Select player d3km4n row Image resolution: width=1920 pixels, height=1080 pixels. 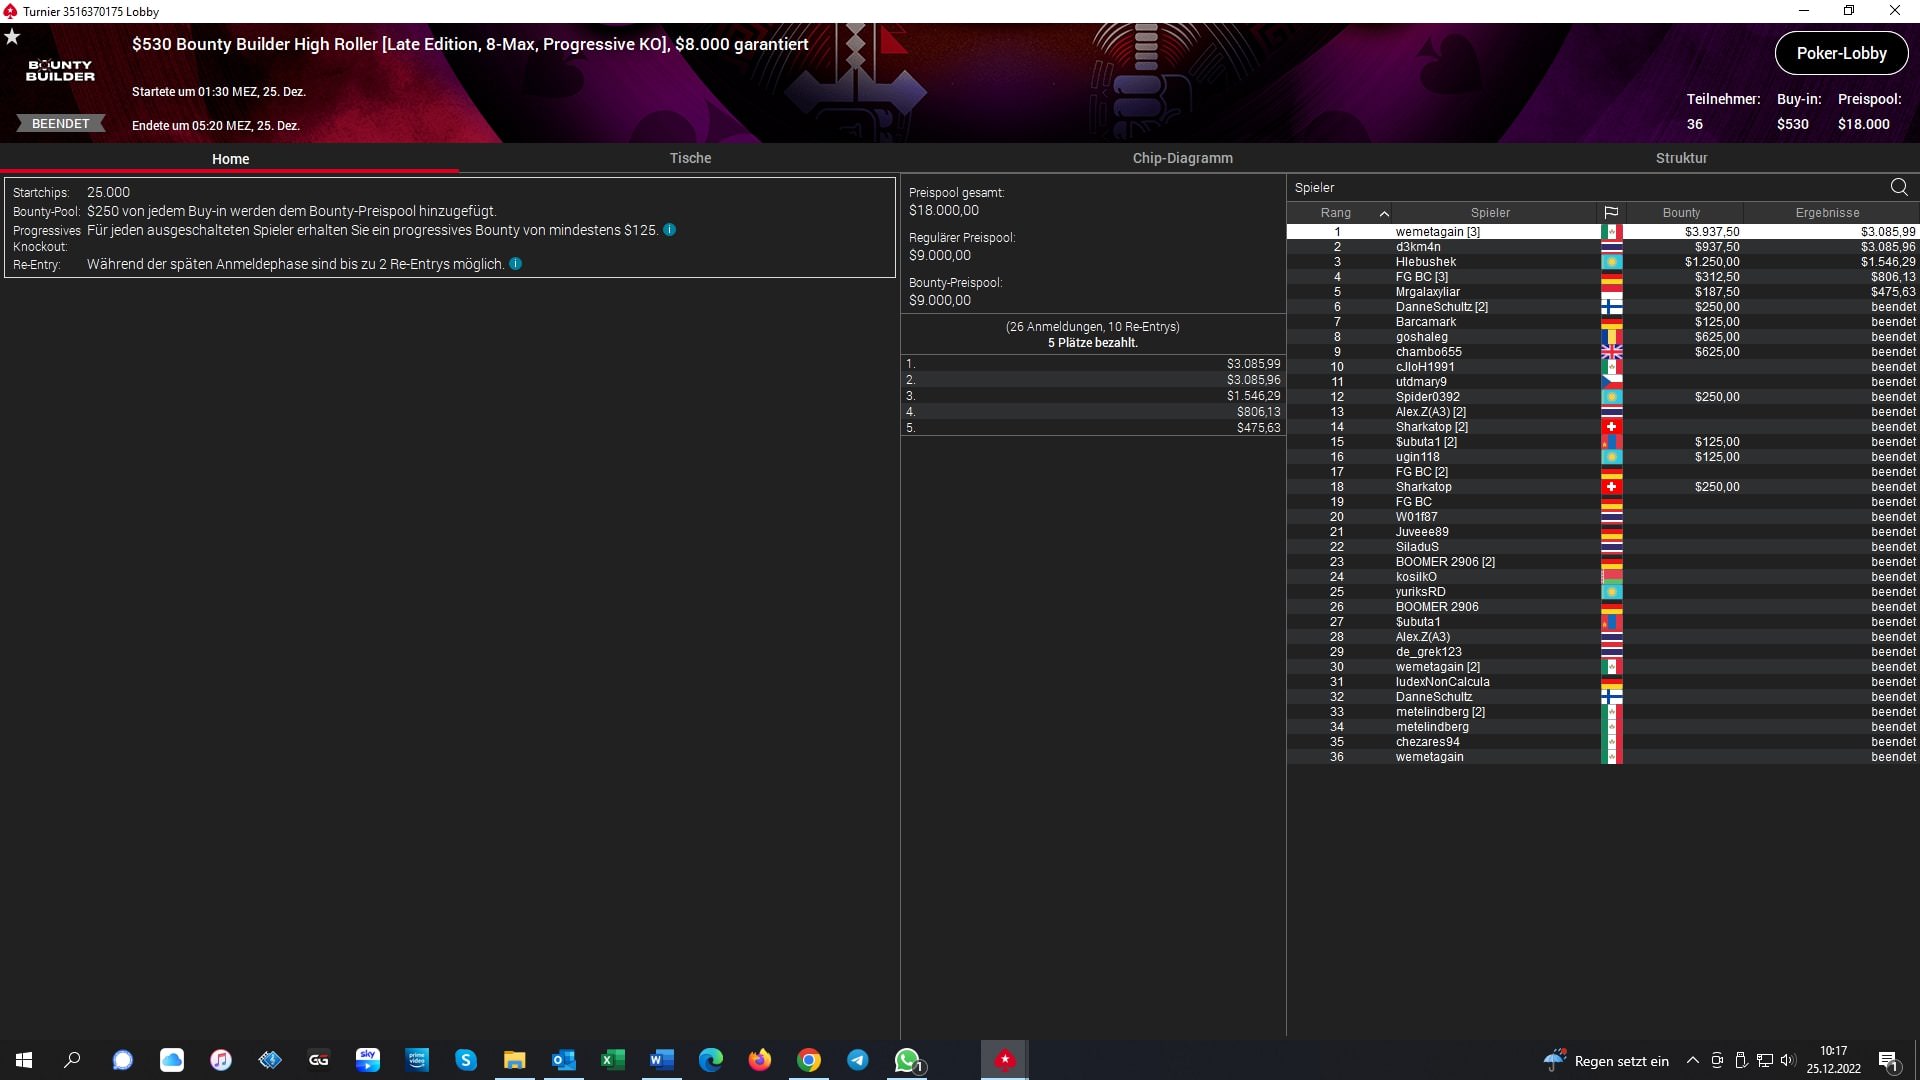click(1418, 247)
